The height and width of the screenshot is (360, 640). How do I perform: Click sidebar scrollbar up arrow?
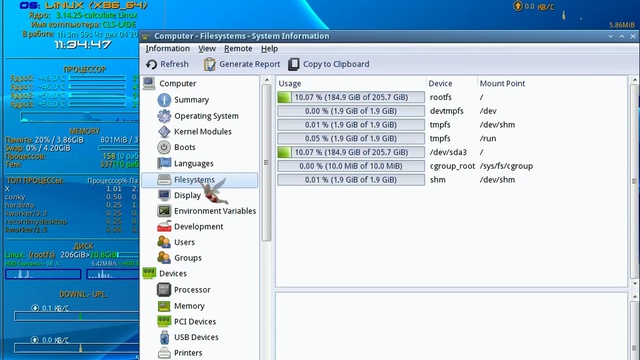(267, 80)
